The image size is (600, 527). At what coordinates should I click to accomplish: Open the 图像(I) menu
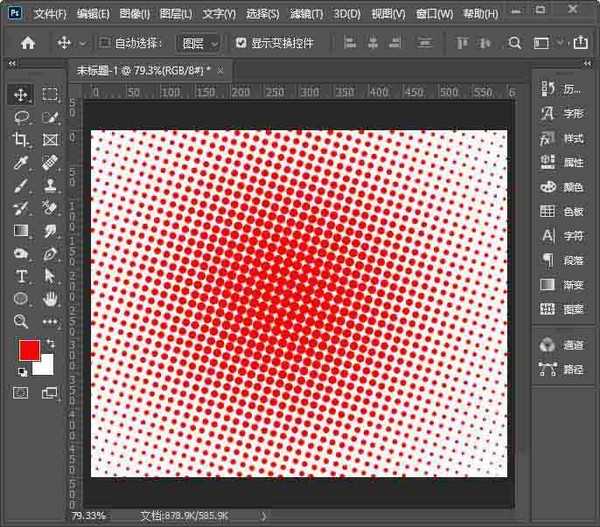pyautogui.click(x=135, y=14)
